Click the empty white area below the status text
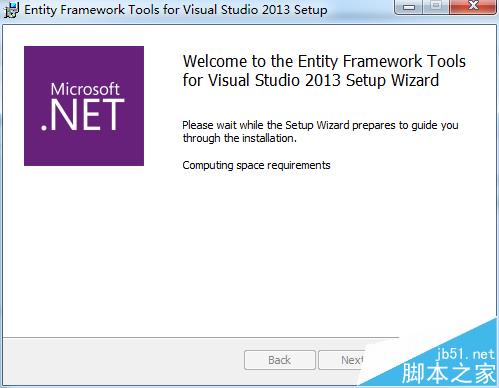Screen dimensions: 499x388 pos(250,253)
